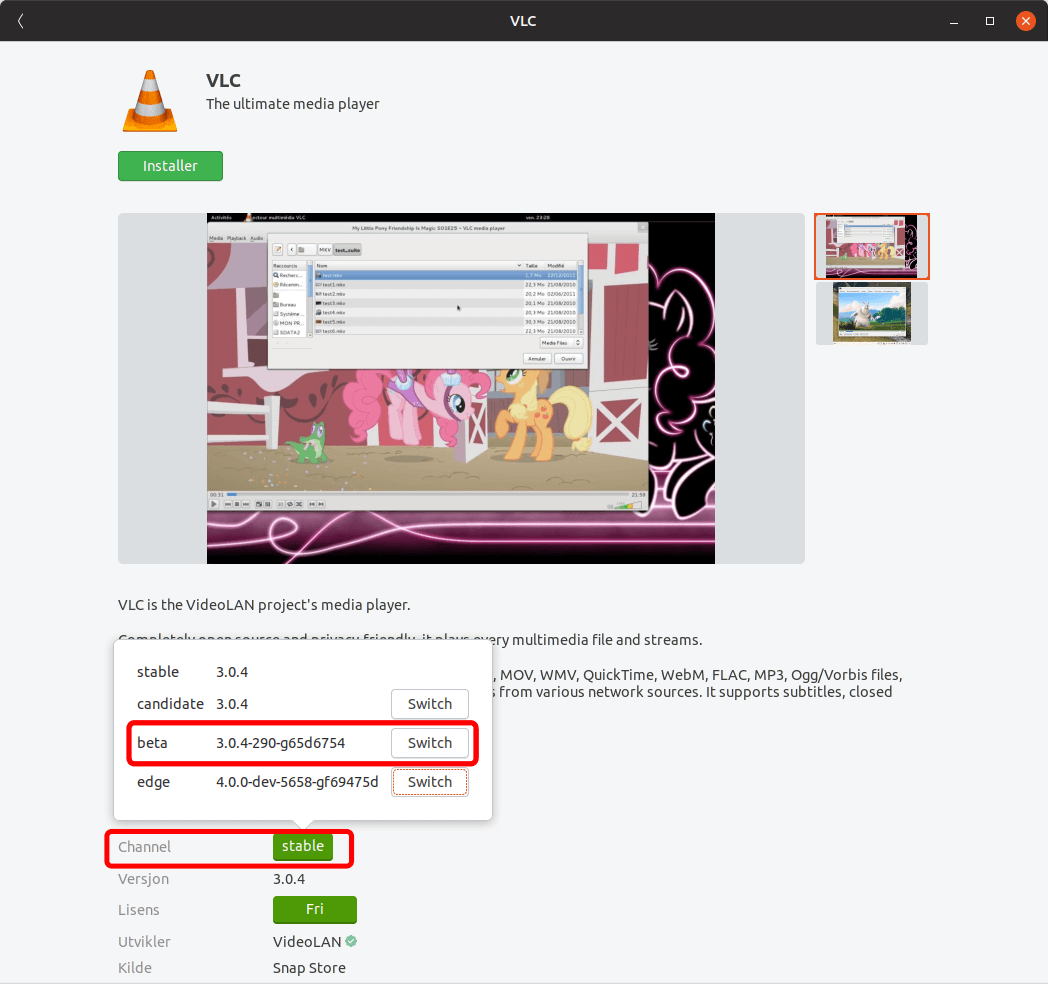Switch to the candidate channel
This screenshot has height=984, width=1048.
[x=430, y=704]
